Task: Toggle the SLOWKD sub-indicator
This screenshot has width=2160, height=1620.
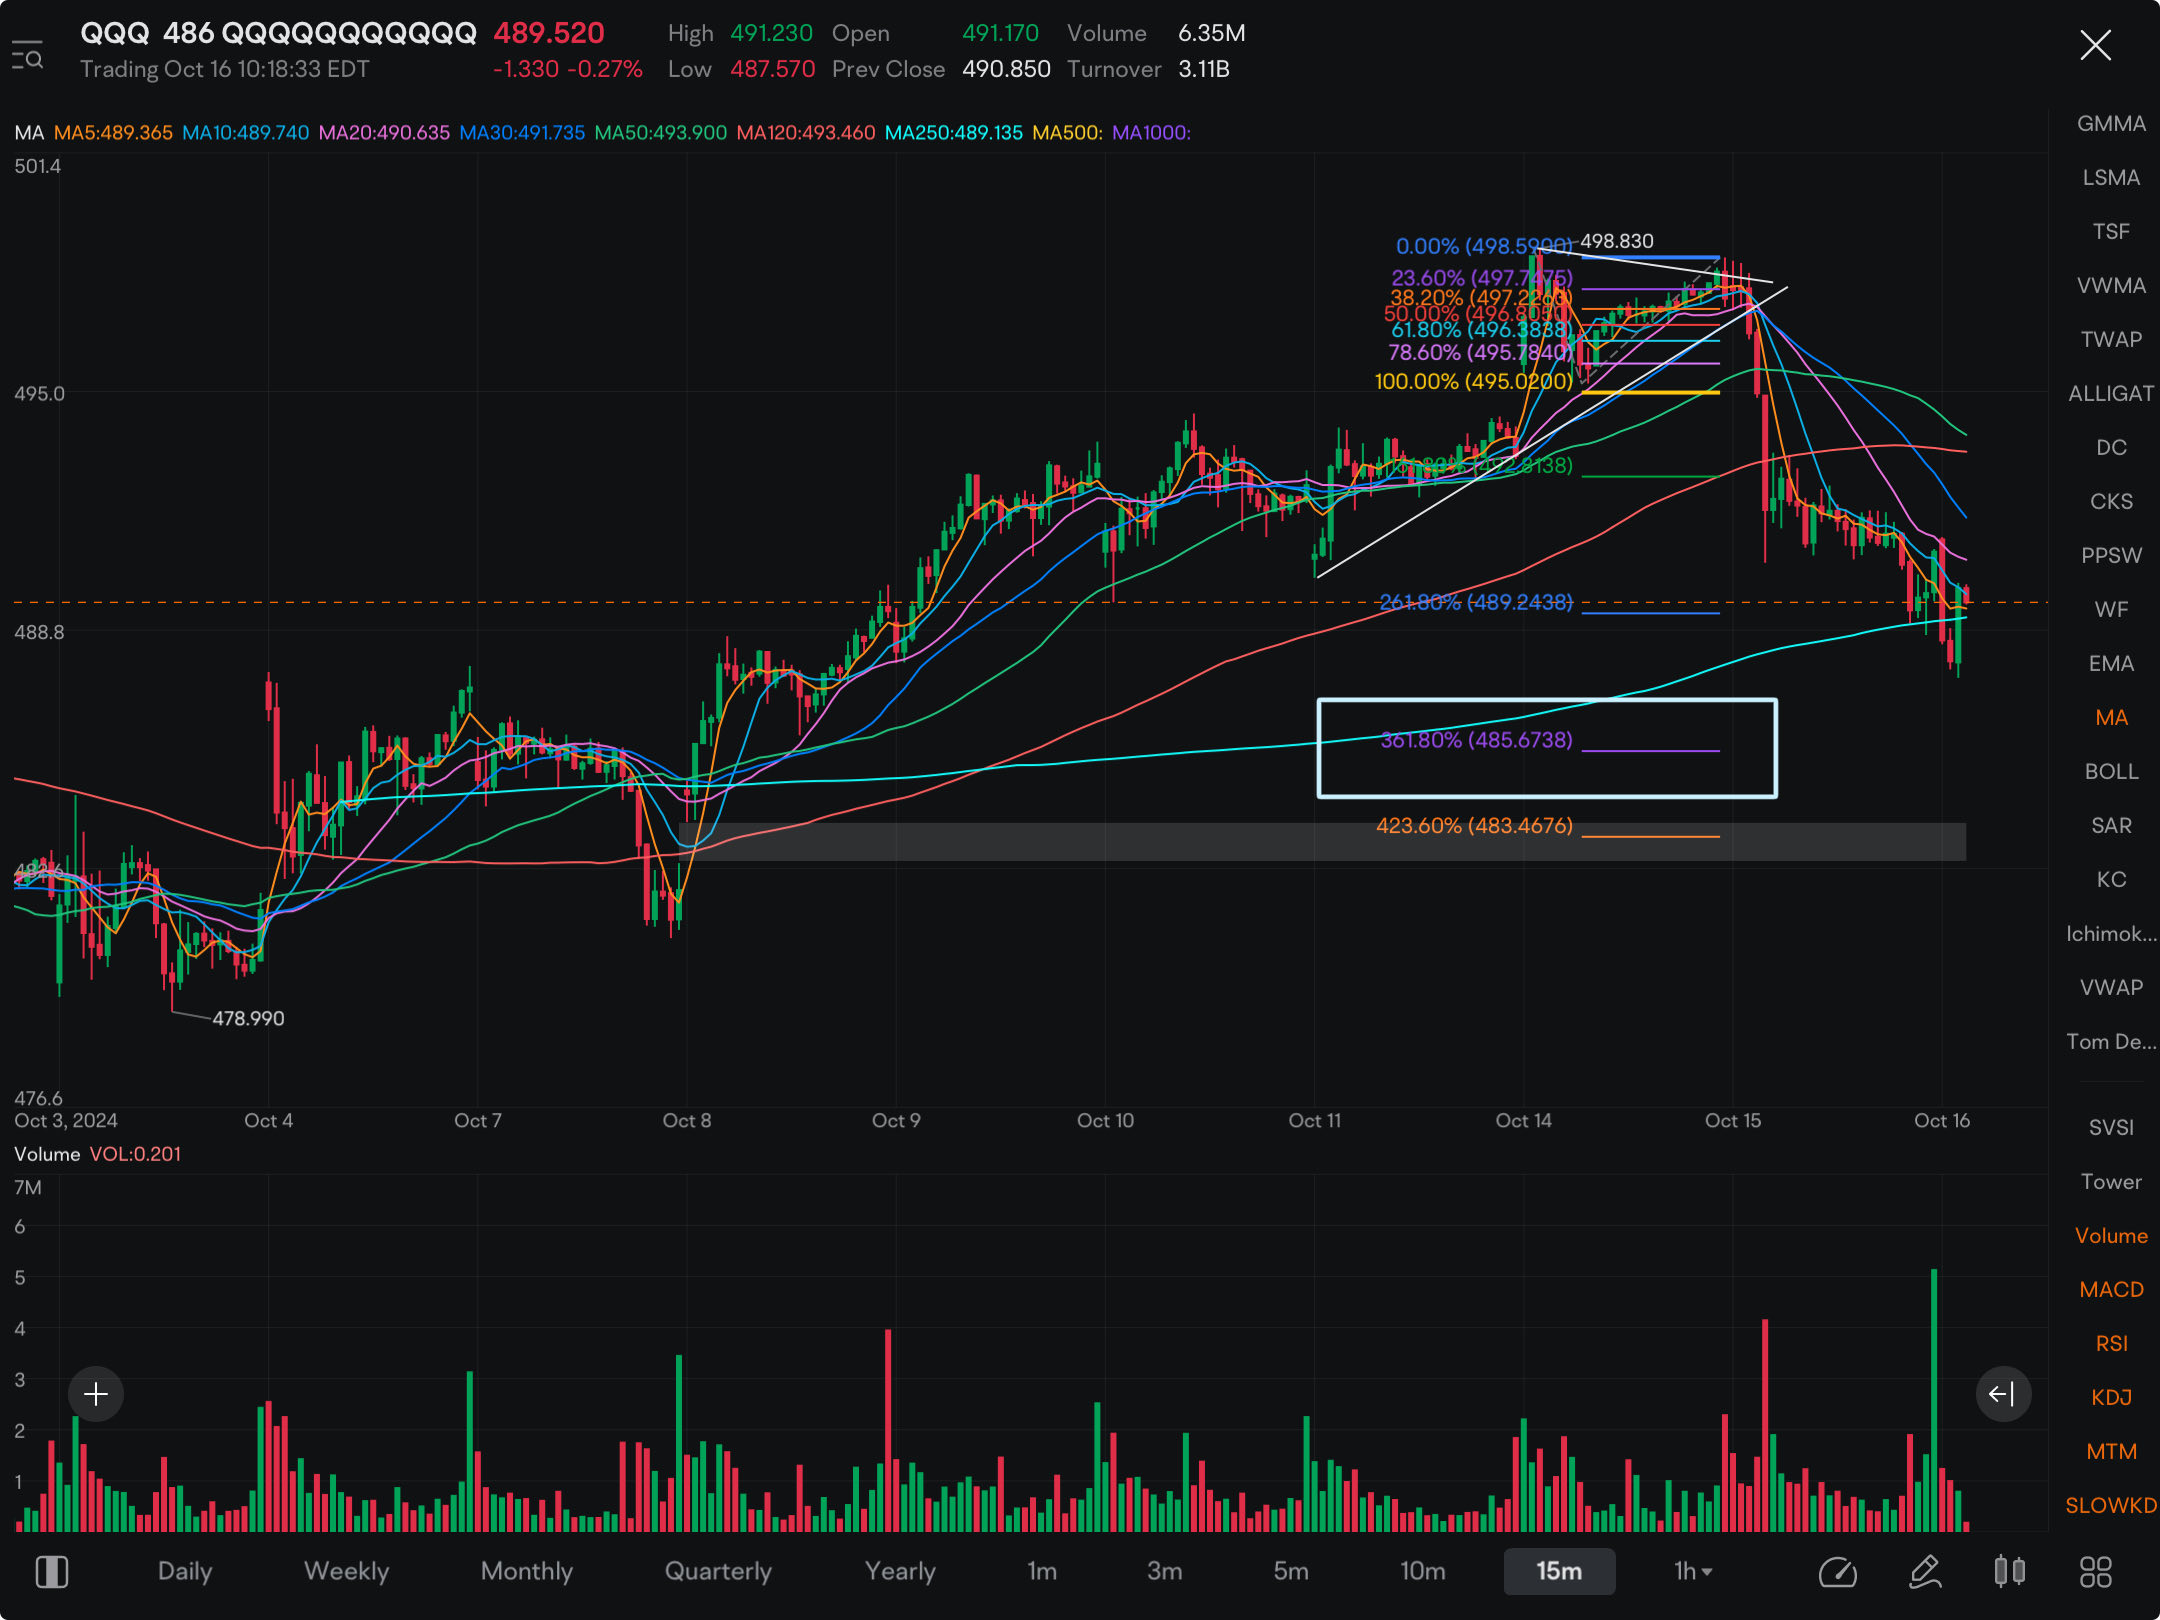Action: click(2111, 1506)
